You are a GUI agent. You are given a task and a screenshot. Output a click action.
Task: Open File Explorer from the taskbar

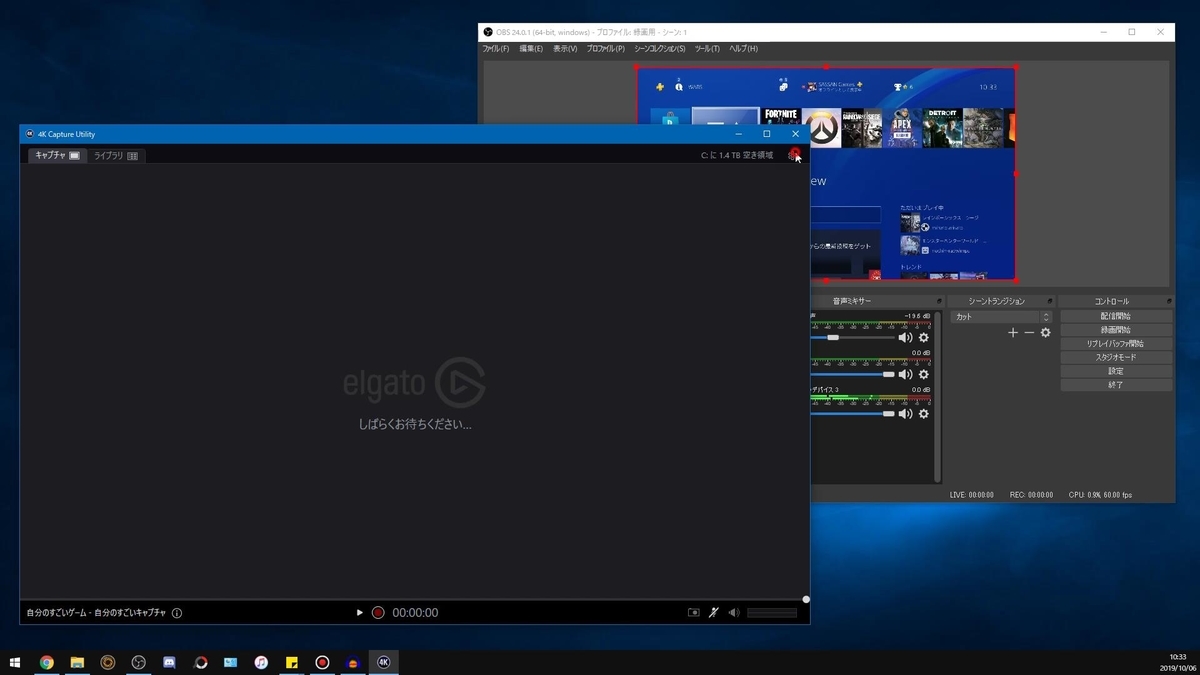(77, 662)
